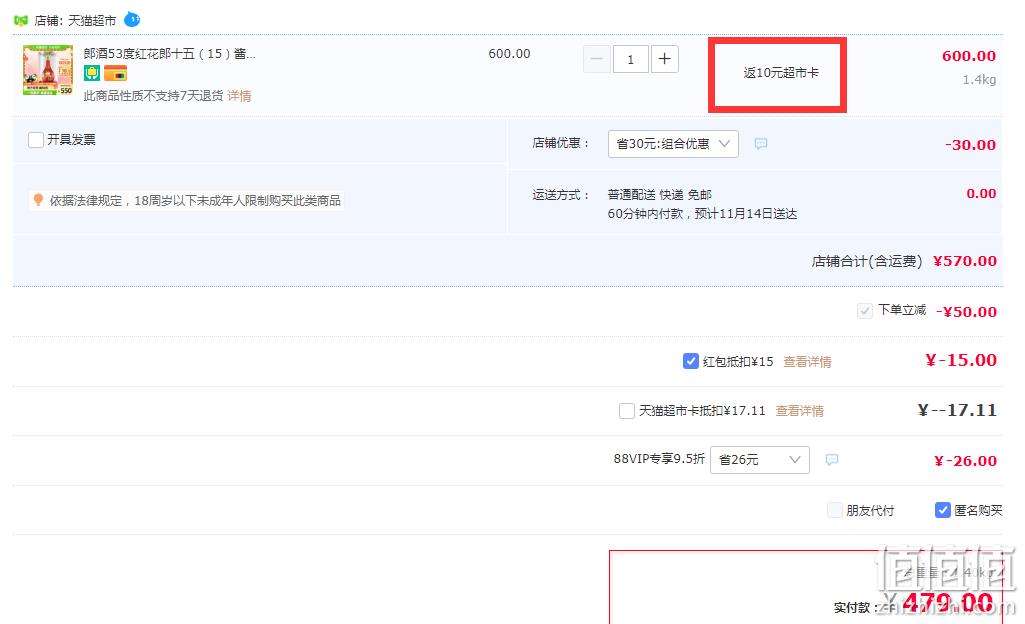Image resolution: width=1025 pixels, height=624 pixels.
Task: Open 查看详情 for red envelope deduction
Action: pyautogui.click(x=807, y=362)
